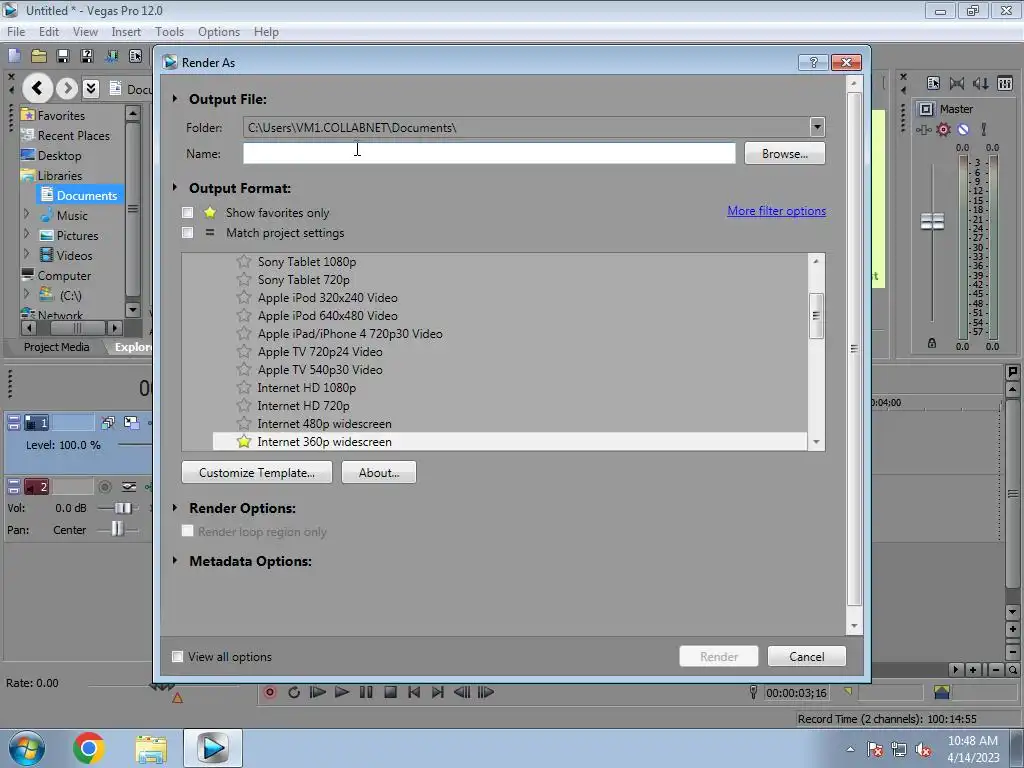The image size is (1024, 768).
Task: Open the Options menu
Action: point(219,31)
